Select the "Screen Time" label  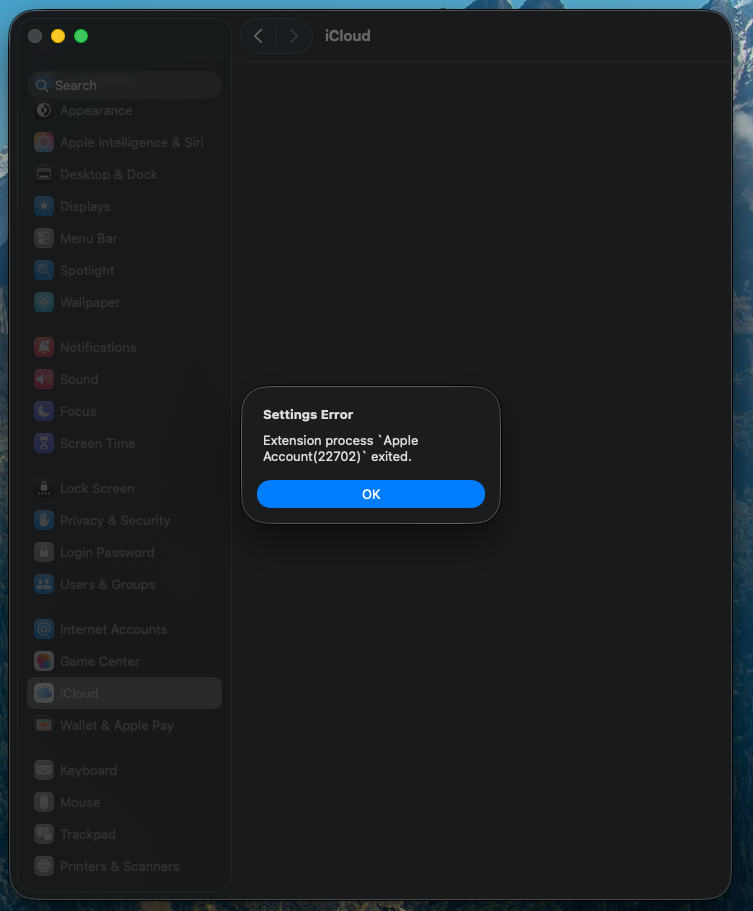[x=98, y=443]
